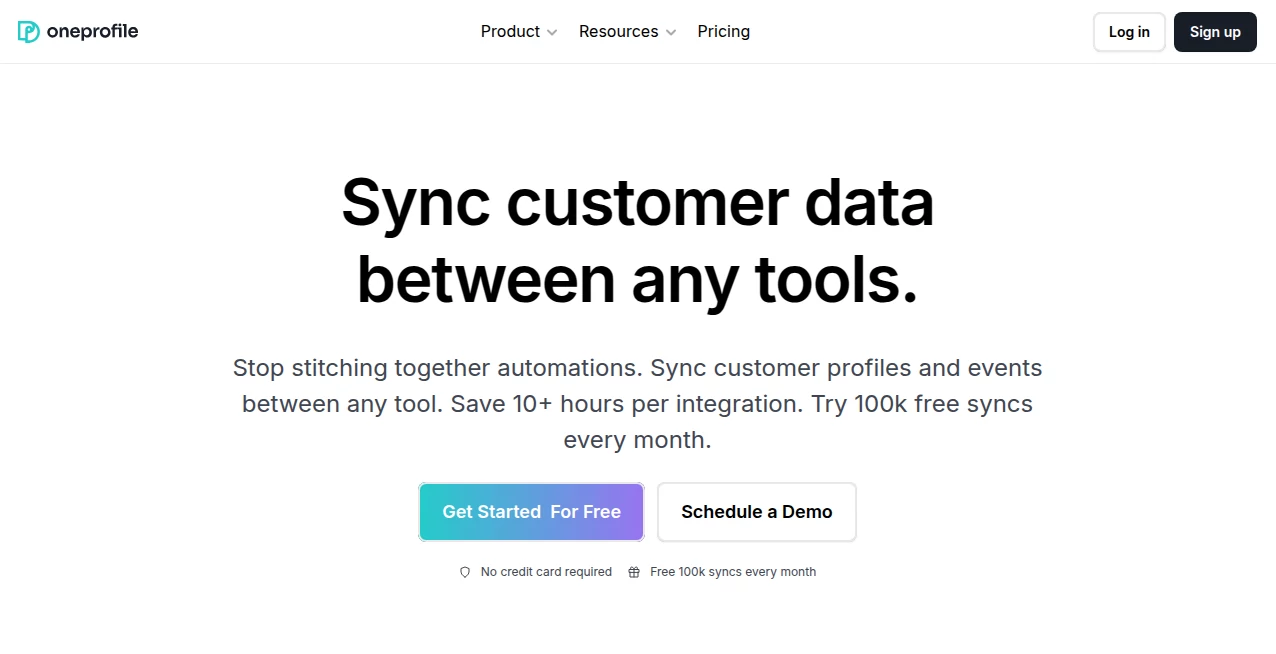The image size is (1276, 654).
Task: Click the 'Free 100k syncs every month' text
Action: coord(733,571)
